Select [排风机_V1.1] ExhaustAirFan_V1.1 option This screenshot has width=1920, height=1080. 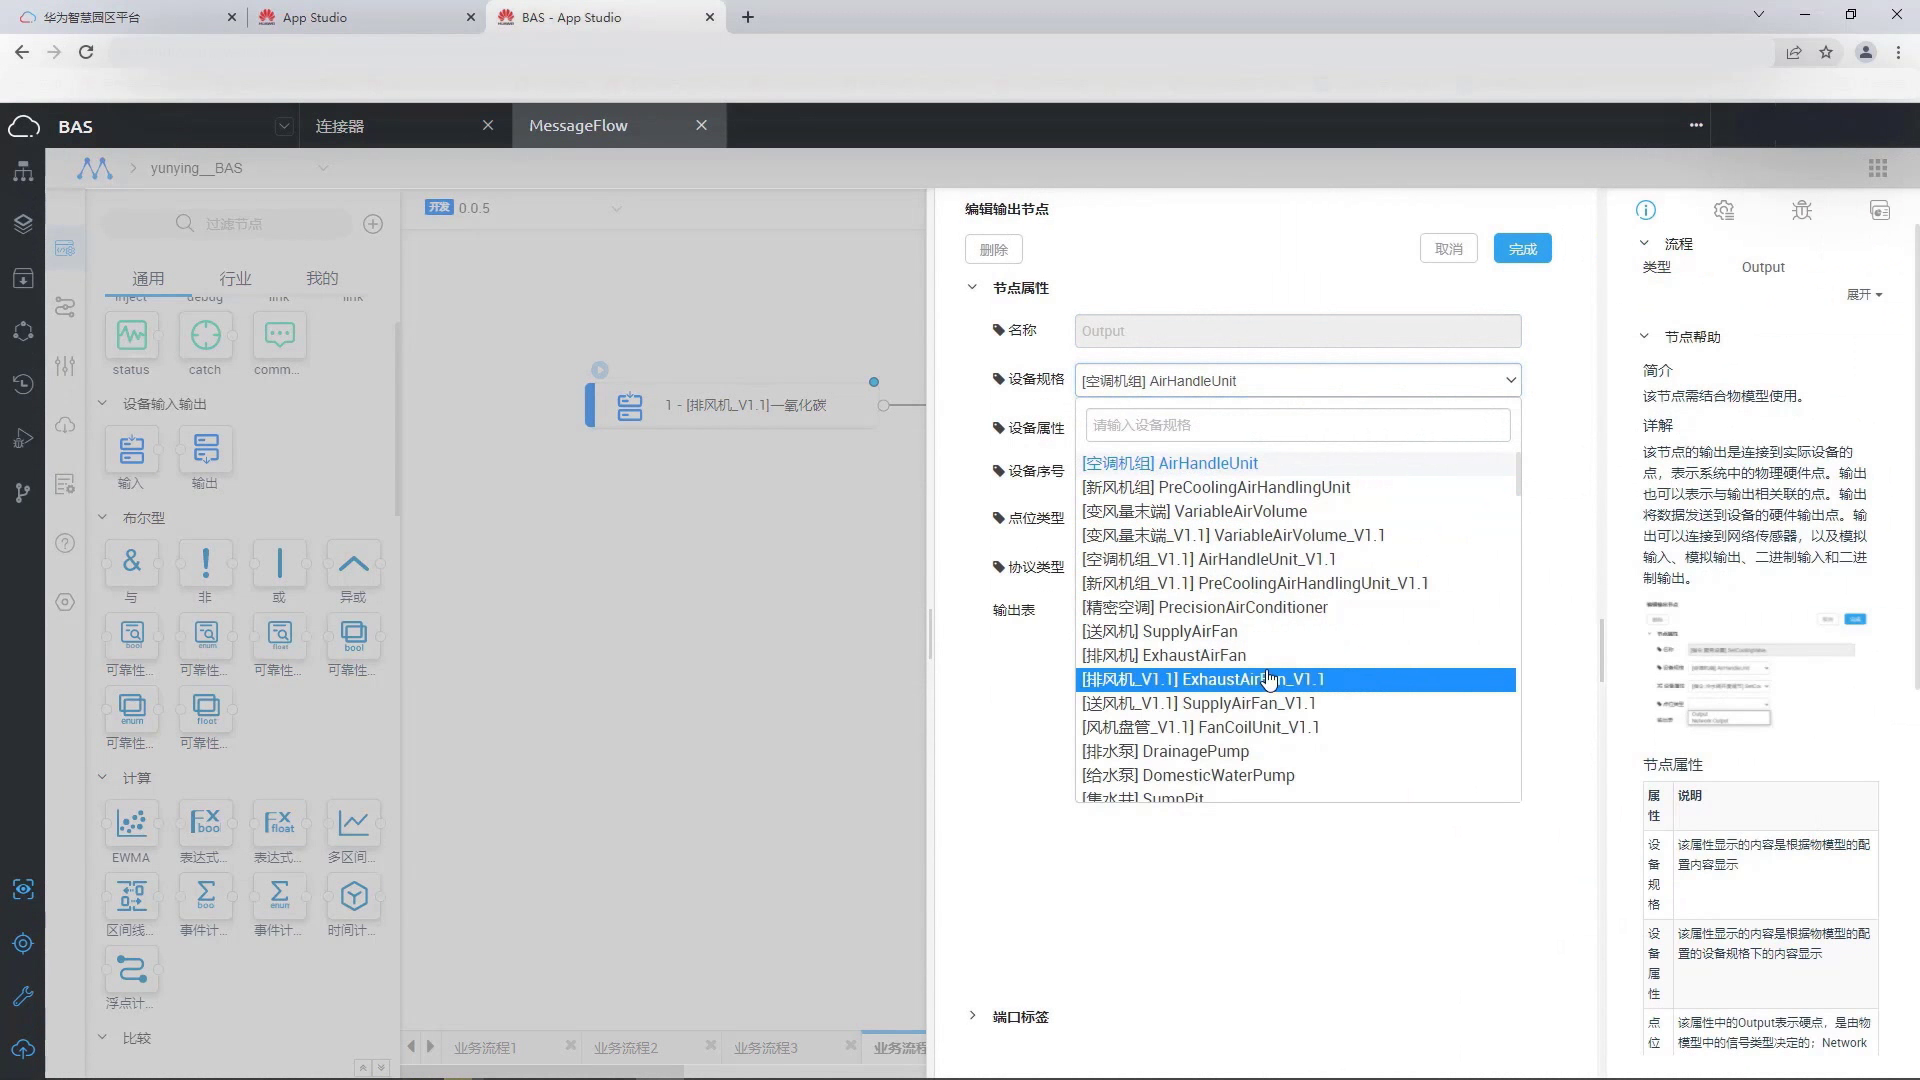pos(1296,679)
